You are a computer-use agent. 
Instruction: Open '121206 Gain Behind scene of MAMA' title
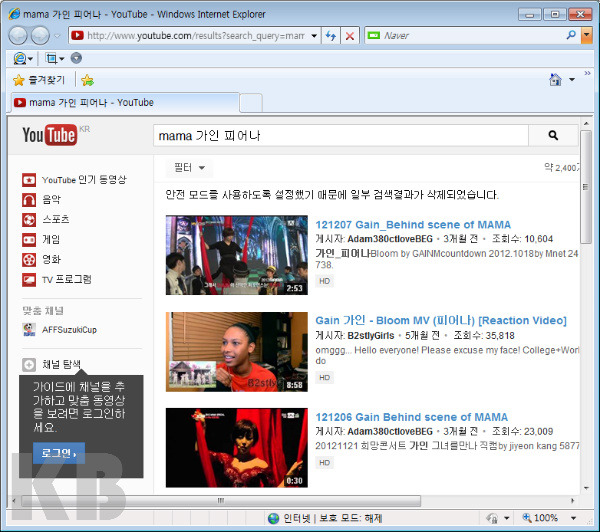pos(411,417)
